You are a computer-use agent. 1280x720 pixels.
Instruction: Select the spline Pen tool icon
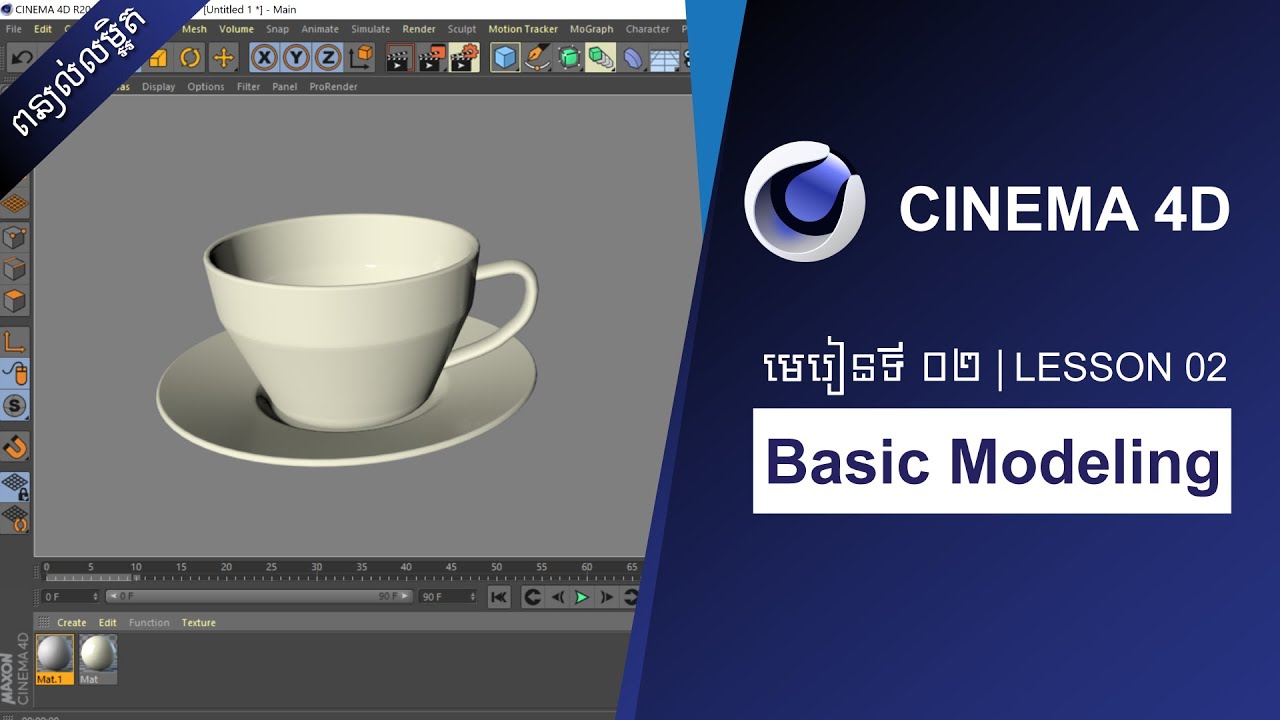point(537,58)
